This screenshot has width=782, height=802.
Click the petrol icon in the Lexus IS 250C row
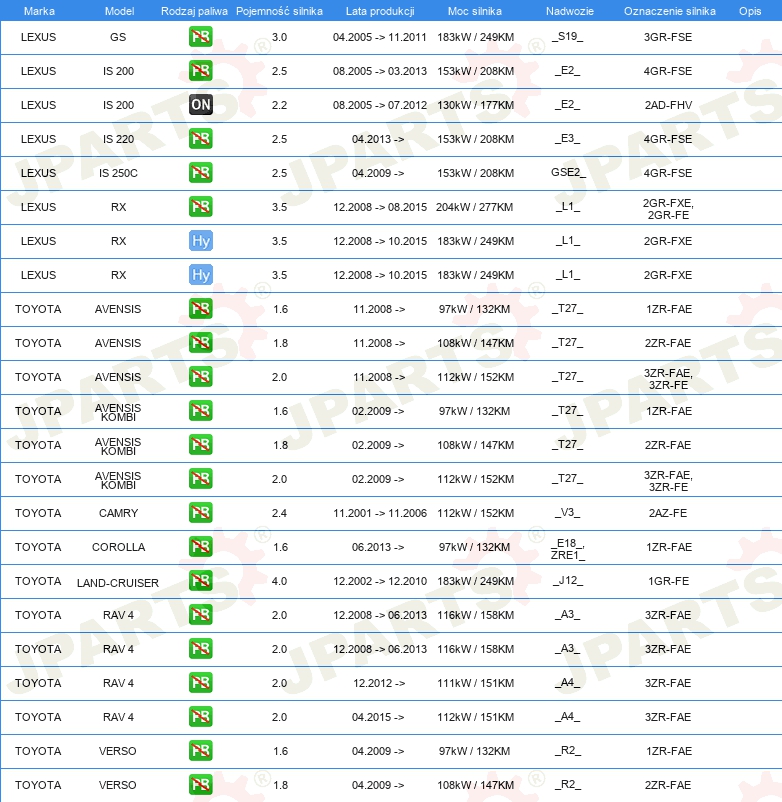(200, 173)
